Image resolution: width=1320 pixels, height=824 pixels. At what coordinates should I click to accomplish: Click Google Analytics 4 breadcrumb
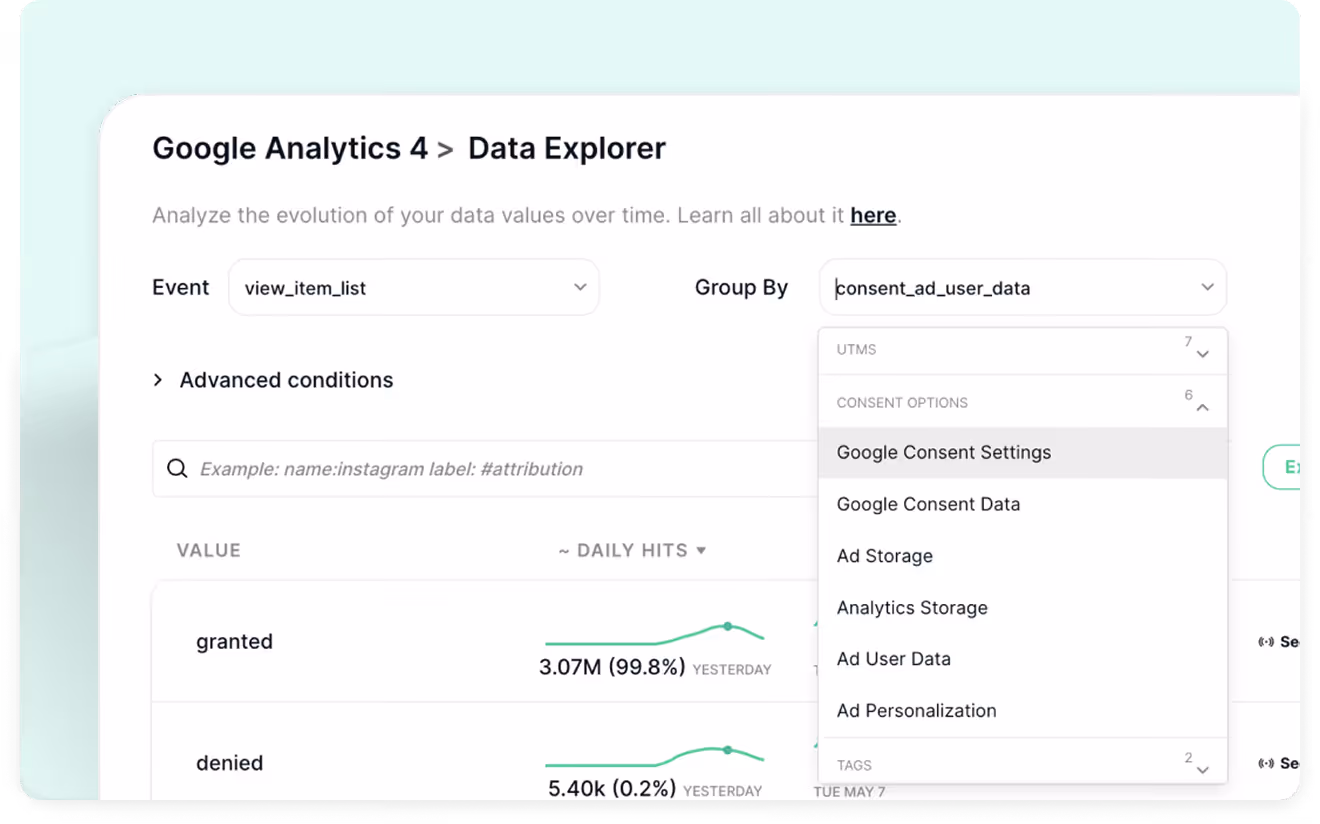[290, 149]
